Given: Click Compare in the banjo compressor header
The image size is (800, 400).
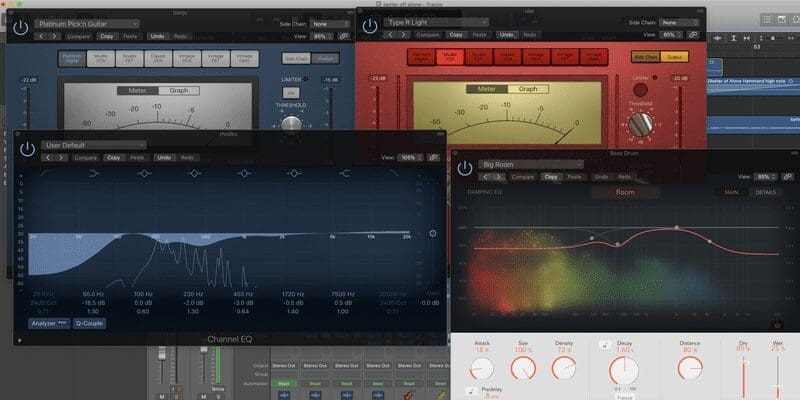Looking at the screenshot, I should point(79,36).
